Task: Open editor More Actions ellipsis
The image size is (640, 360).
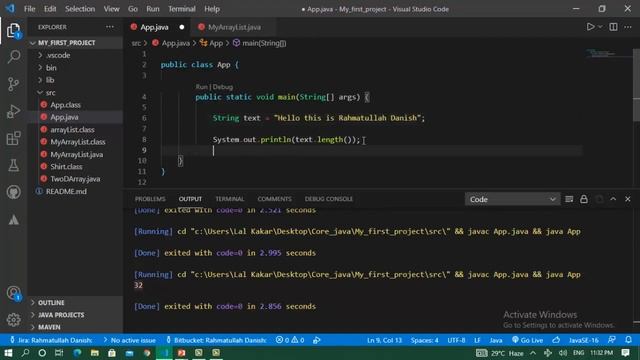Action: tap(628, 27)
